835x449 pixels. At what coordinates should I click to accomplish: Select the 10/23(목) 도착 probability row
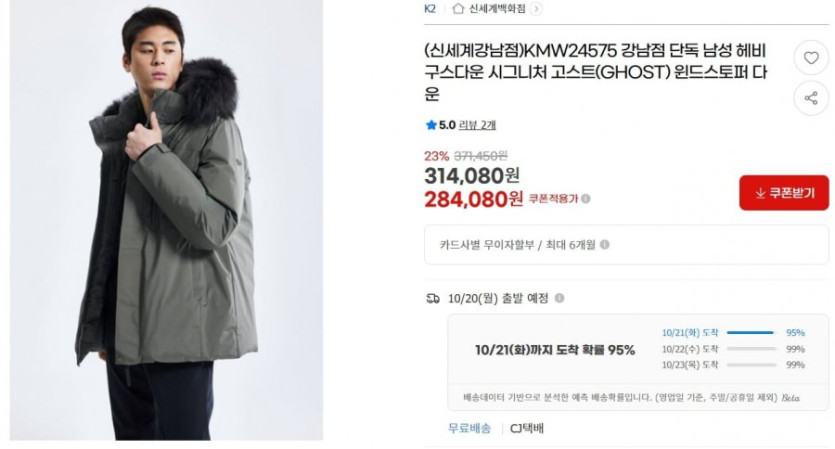[x=733, y=365]
